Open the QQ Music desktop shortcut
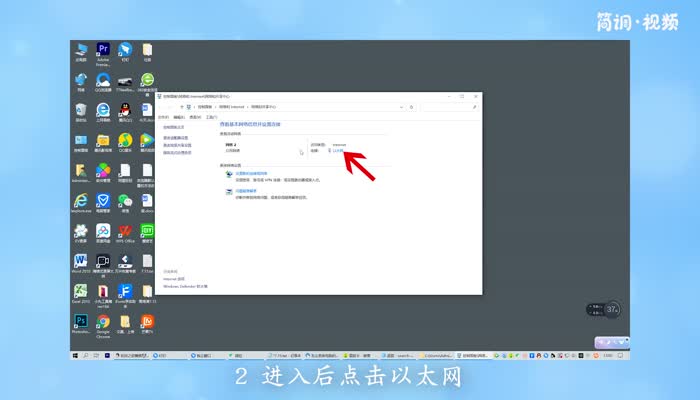Screen dimensions: 700x400 (x=125, y=143)
